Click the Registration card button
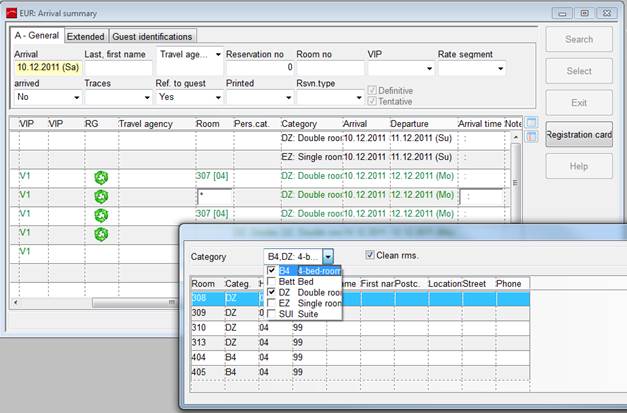 579,135
